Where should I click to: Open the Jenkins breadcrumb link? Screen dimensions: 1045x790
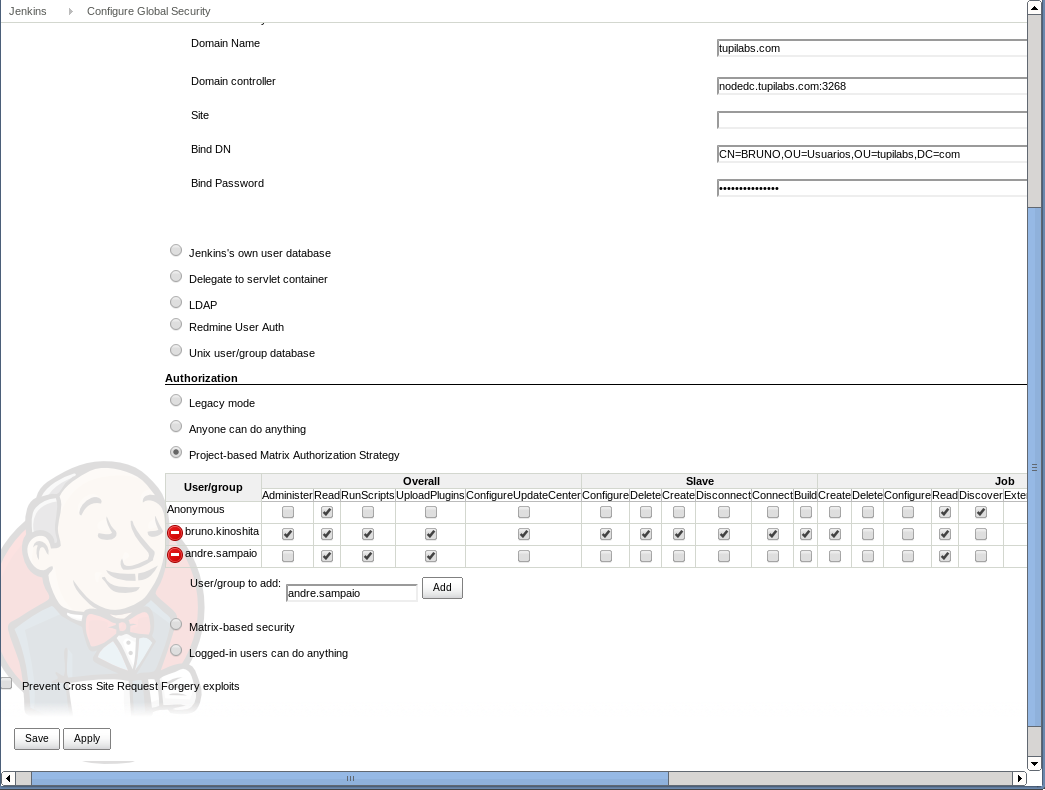(27, 11)
